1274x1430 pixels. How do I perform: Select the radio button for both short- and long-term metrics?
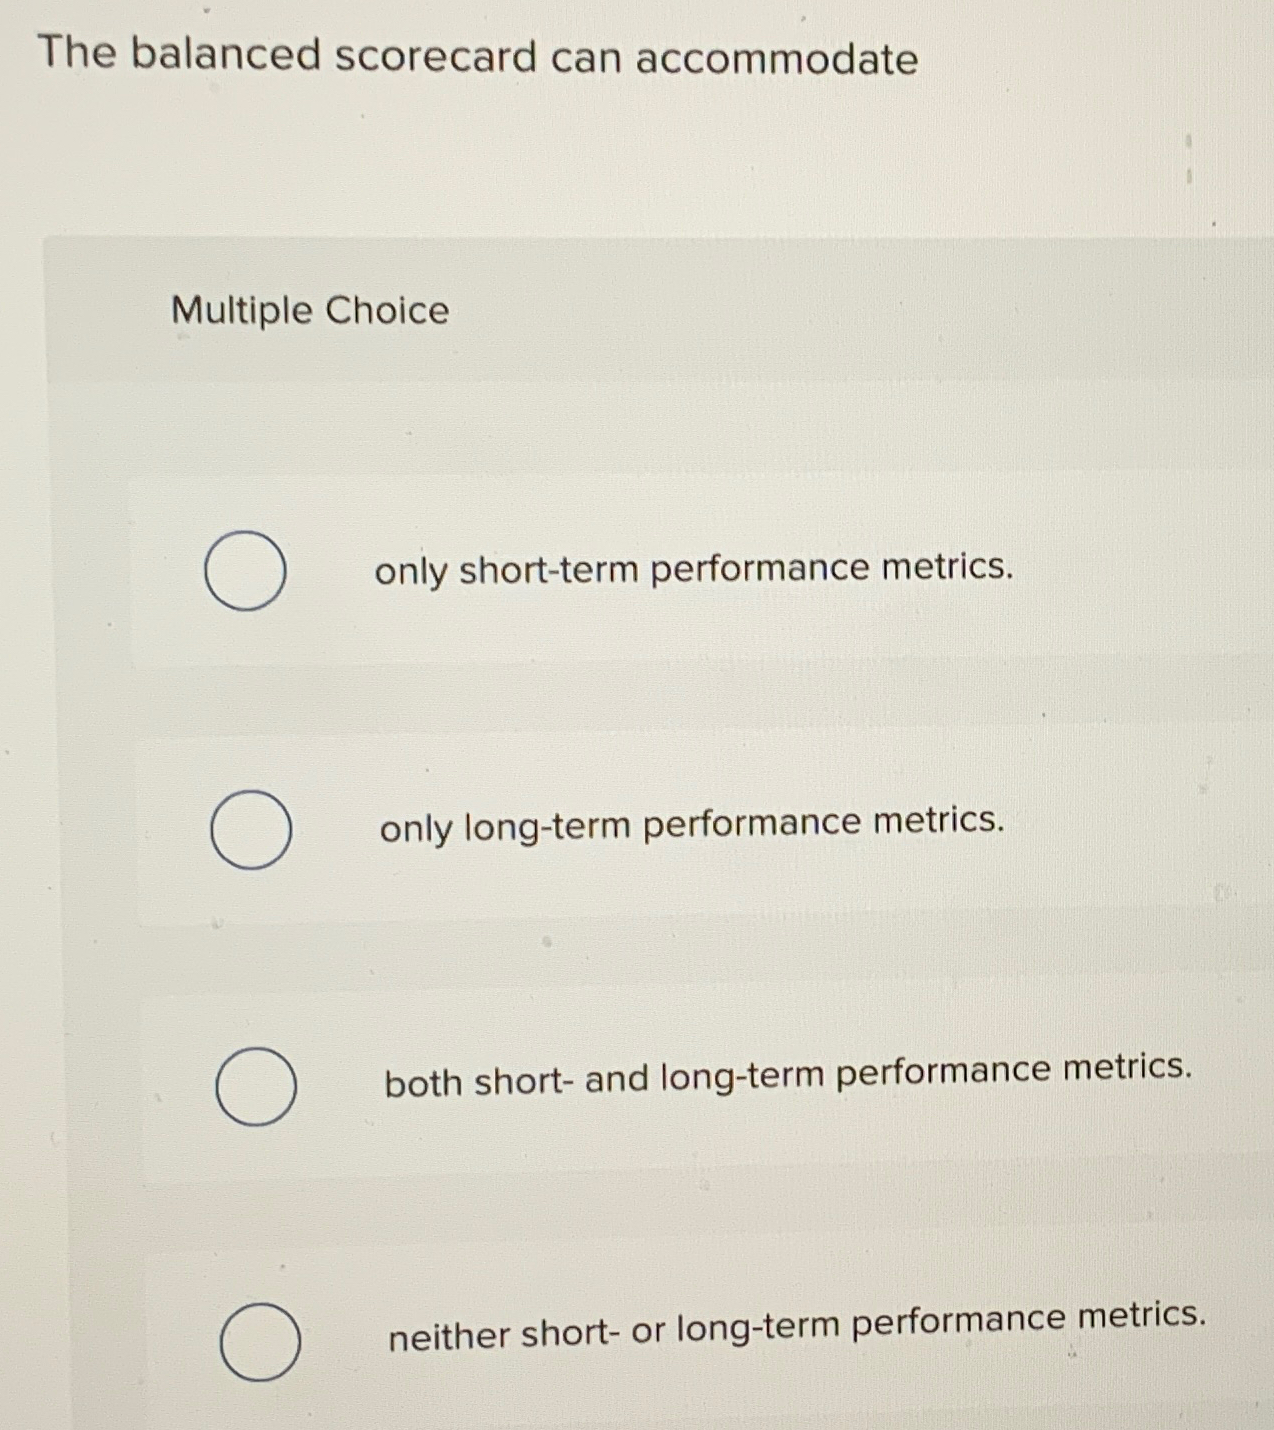point(255,1087)
